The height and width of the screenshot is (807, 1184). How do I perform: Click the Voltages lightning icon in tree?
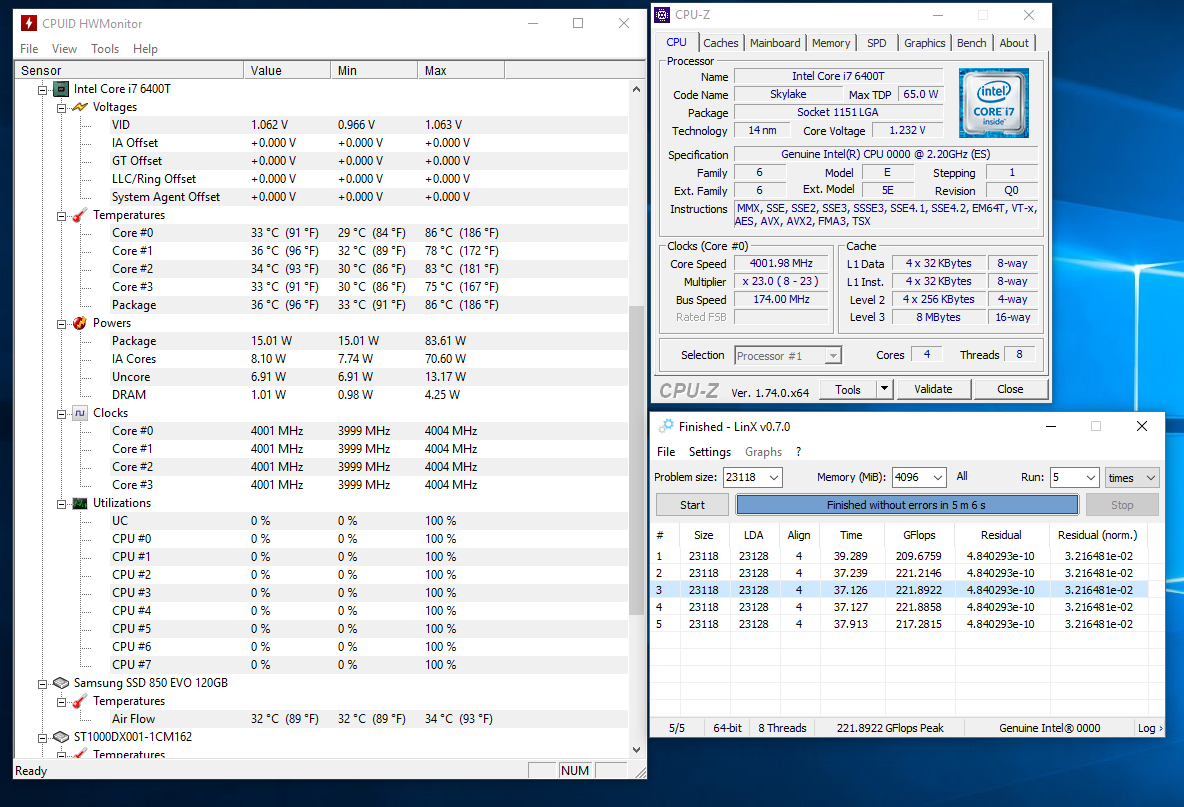coord(80,107)
